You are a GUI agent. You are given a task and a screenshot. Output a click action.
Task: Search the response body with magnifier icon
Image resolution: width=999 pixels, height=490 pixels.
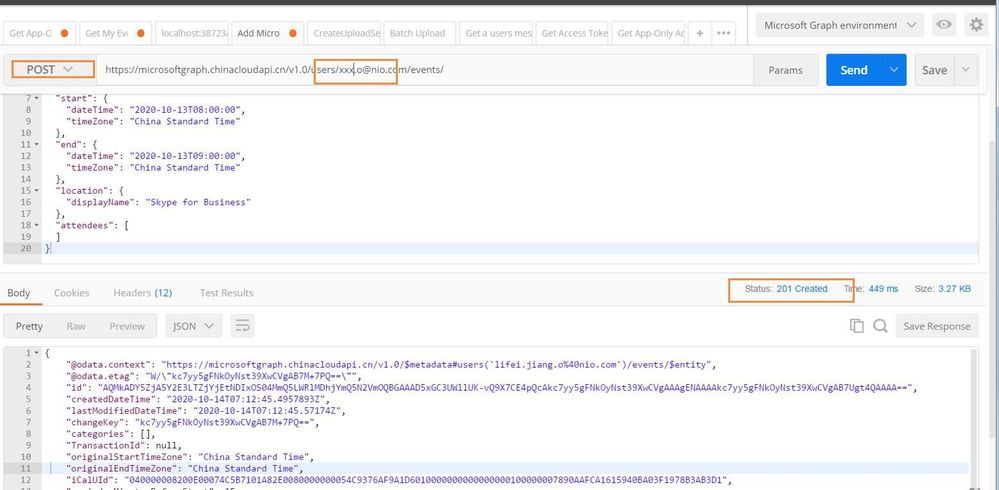point(880,326)
